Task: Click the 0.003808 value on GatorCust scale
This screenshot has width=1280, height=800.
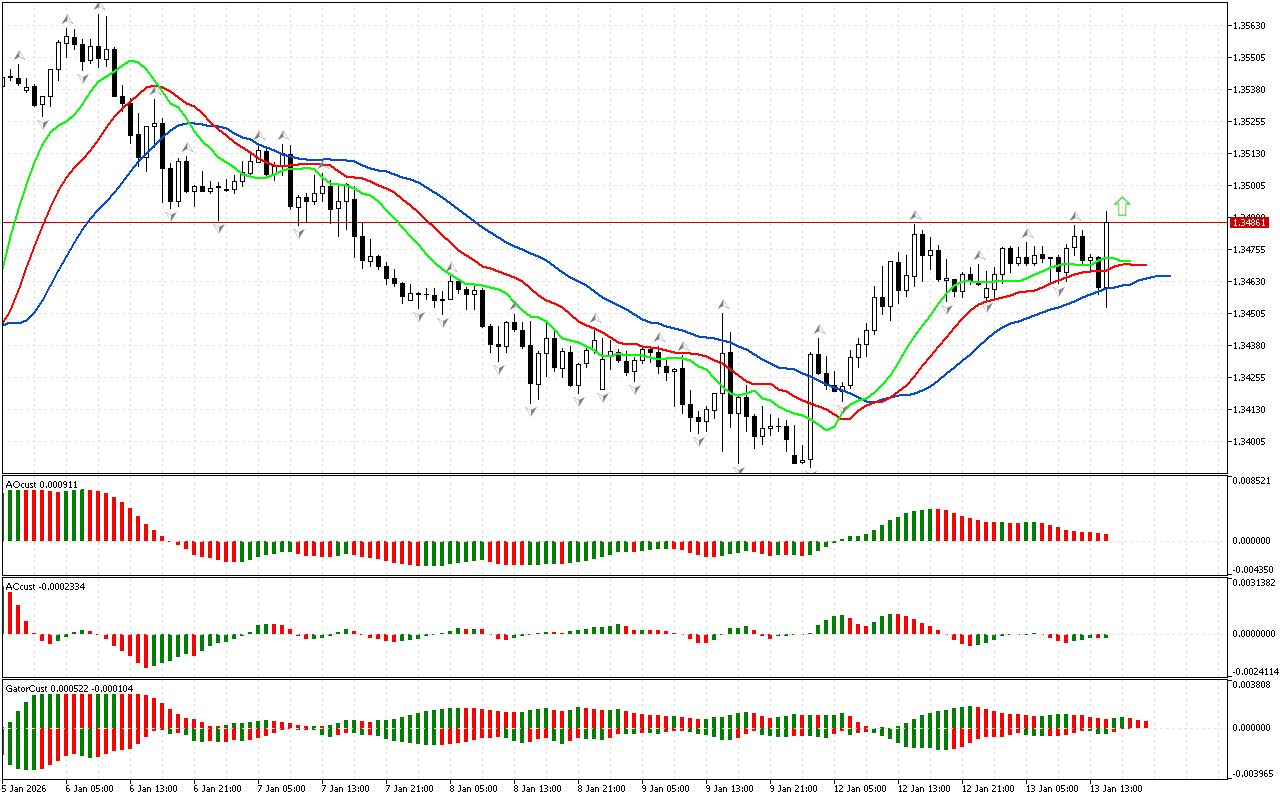Action: 1254,685
